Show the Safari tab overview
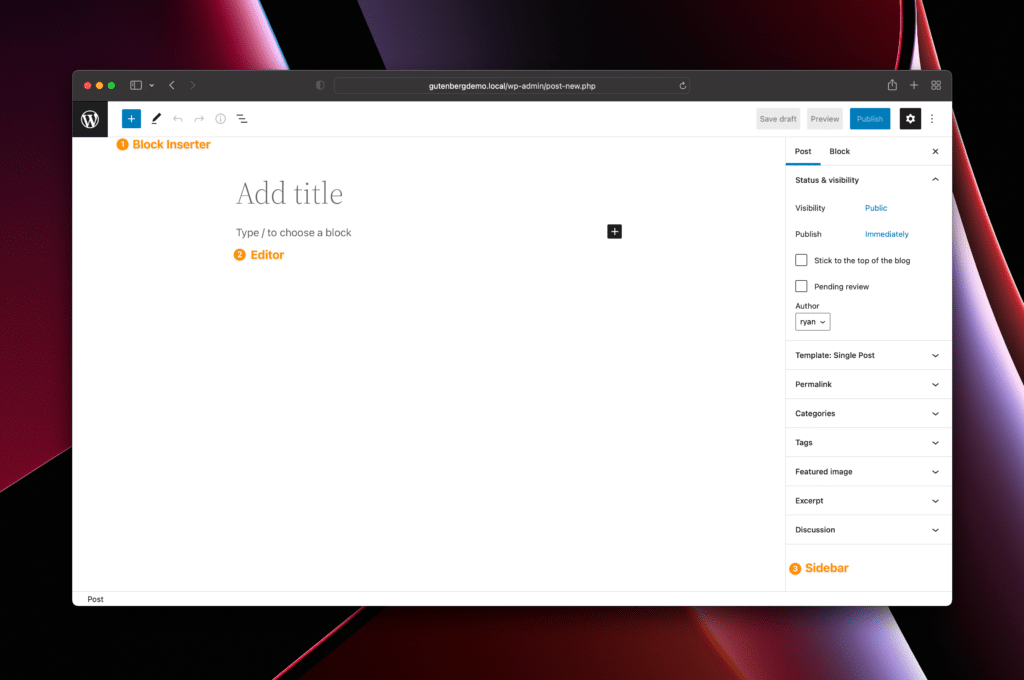This screenshot has height=680, width=1024. 936,85
